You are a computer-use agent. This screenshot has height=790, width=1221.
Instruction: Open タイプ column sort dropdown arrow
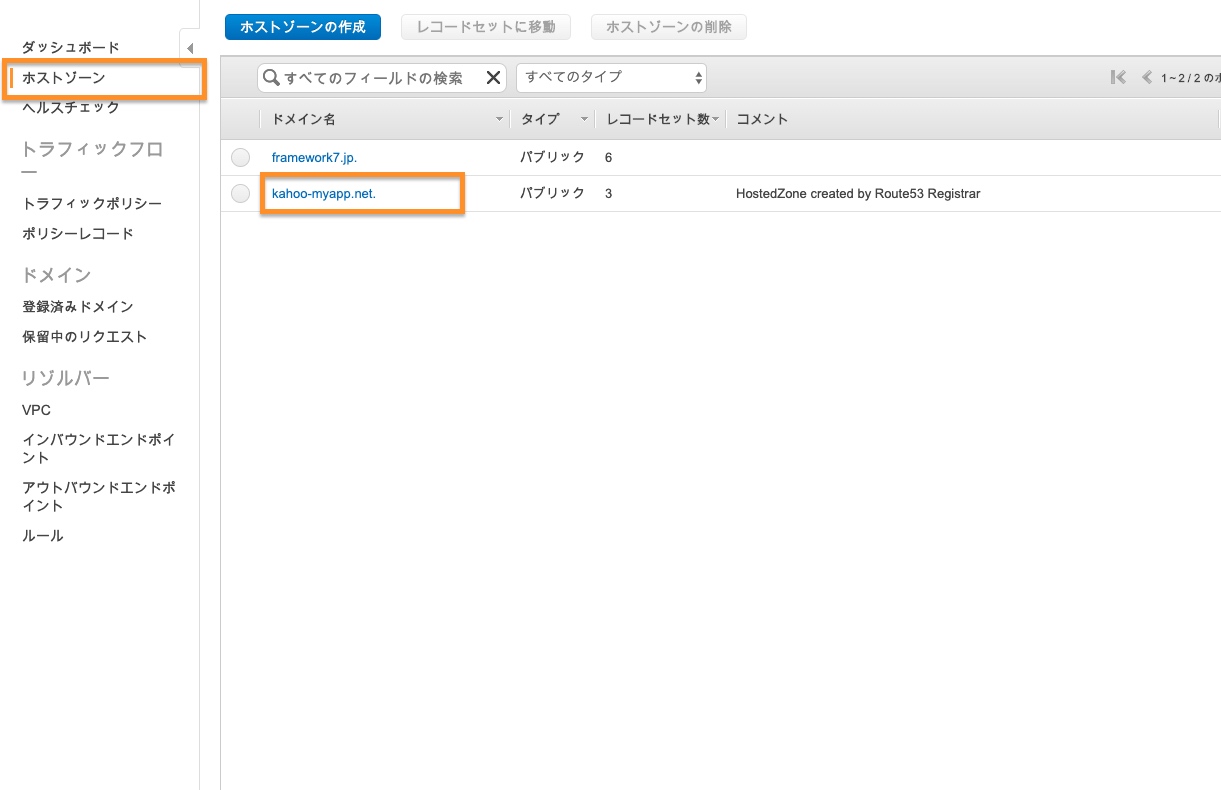(584, 120)
